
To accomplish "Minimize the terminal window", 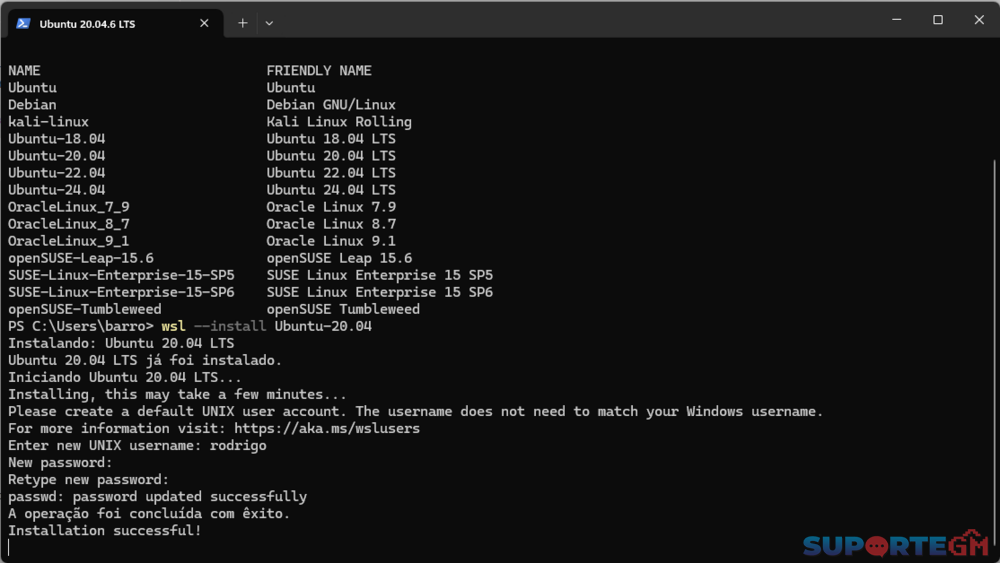I will point(897,20).
